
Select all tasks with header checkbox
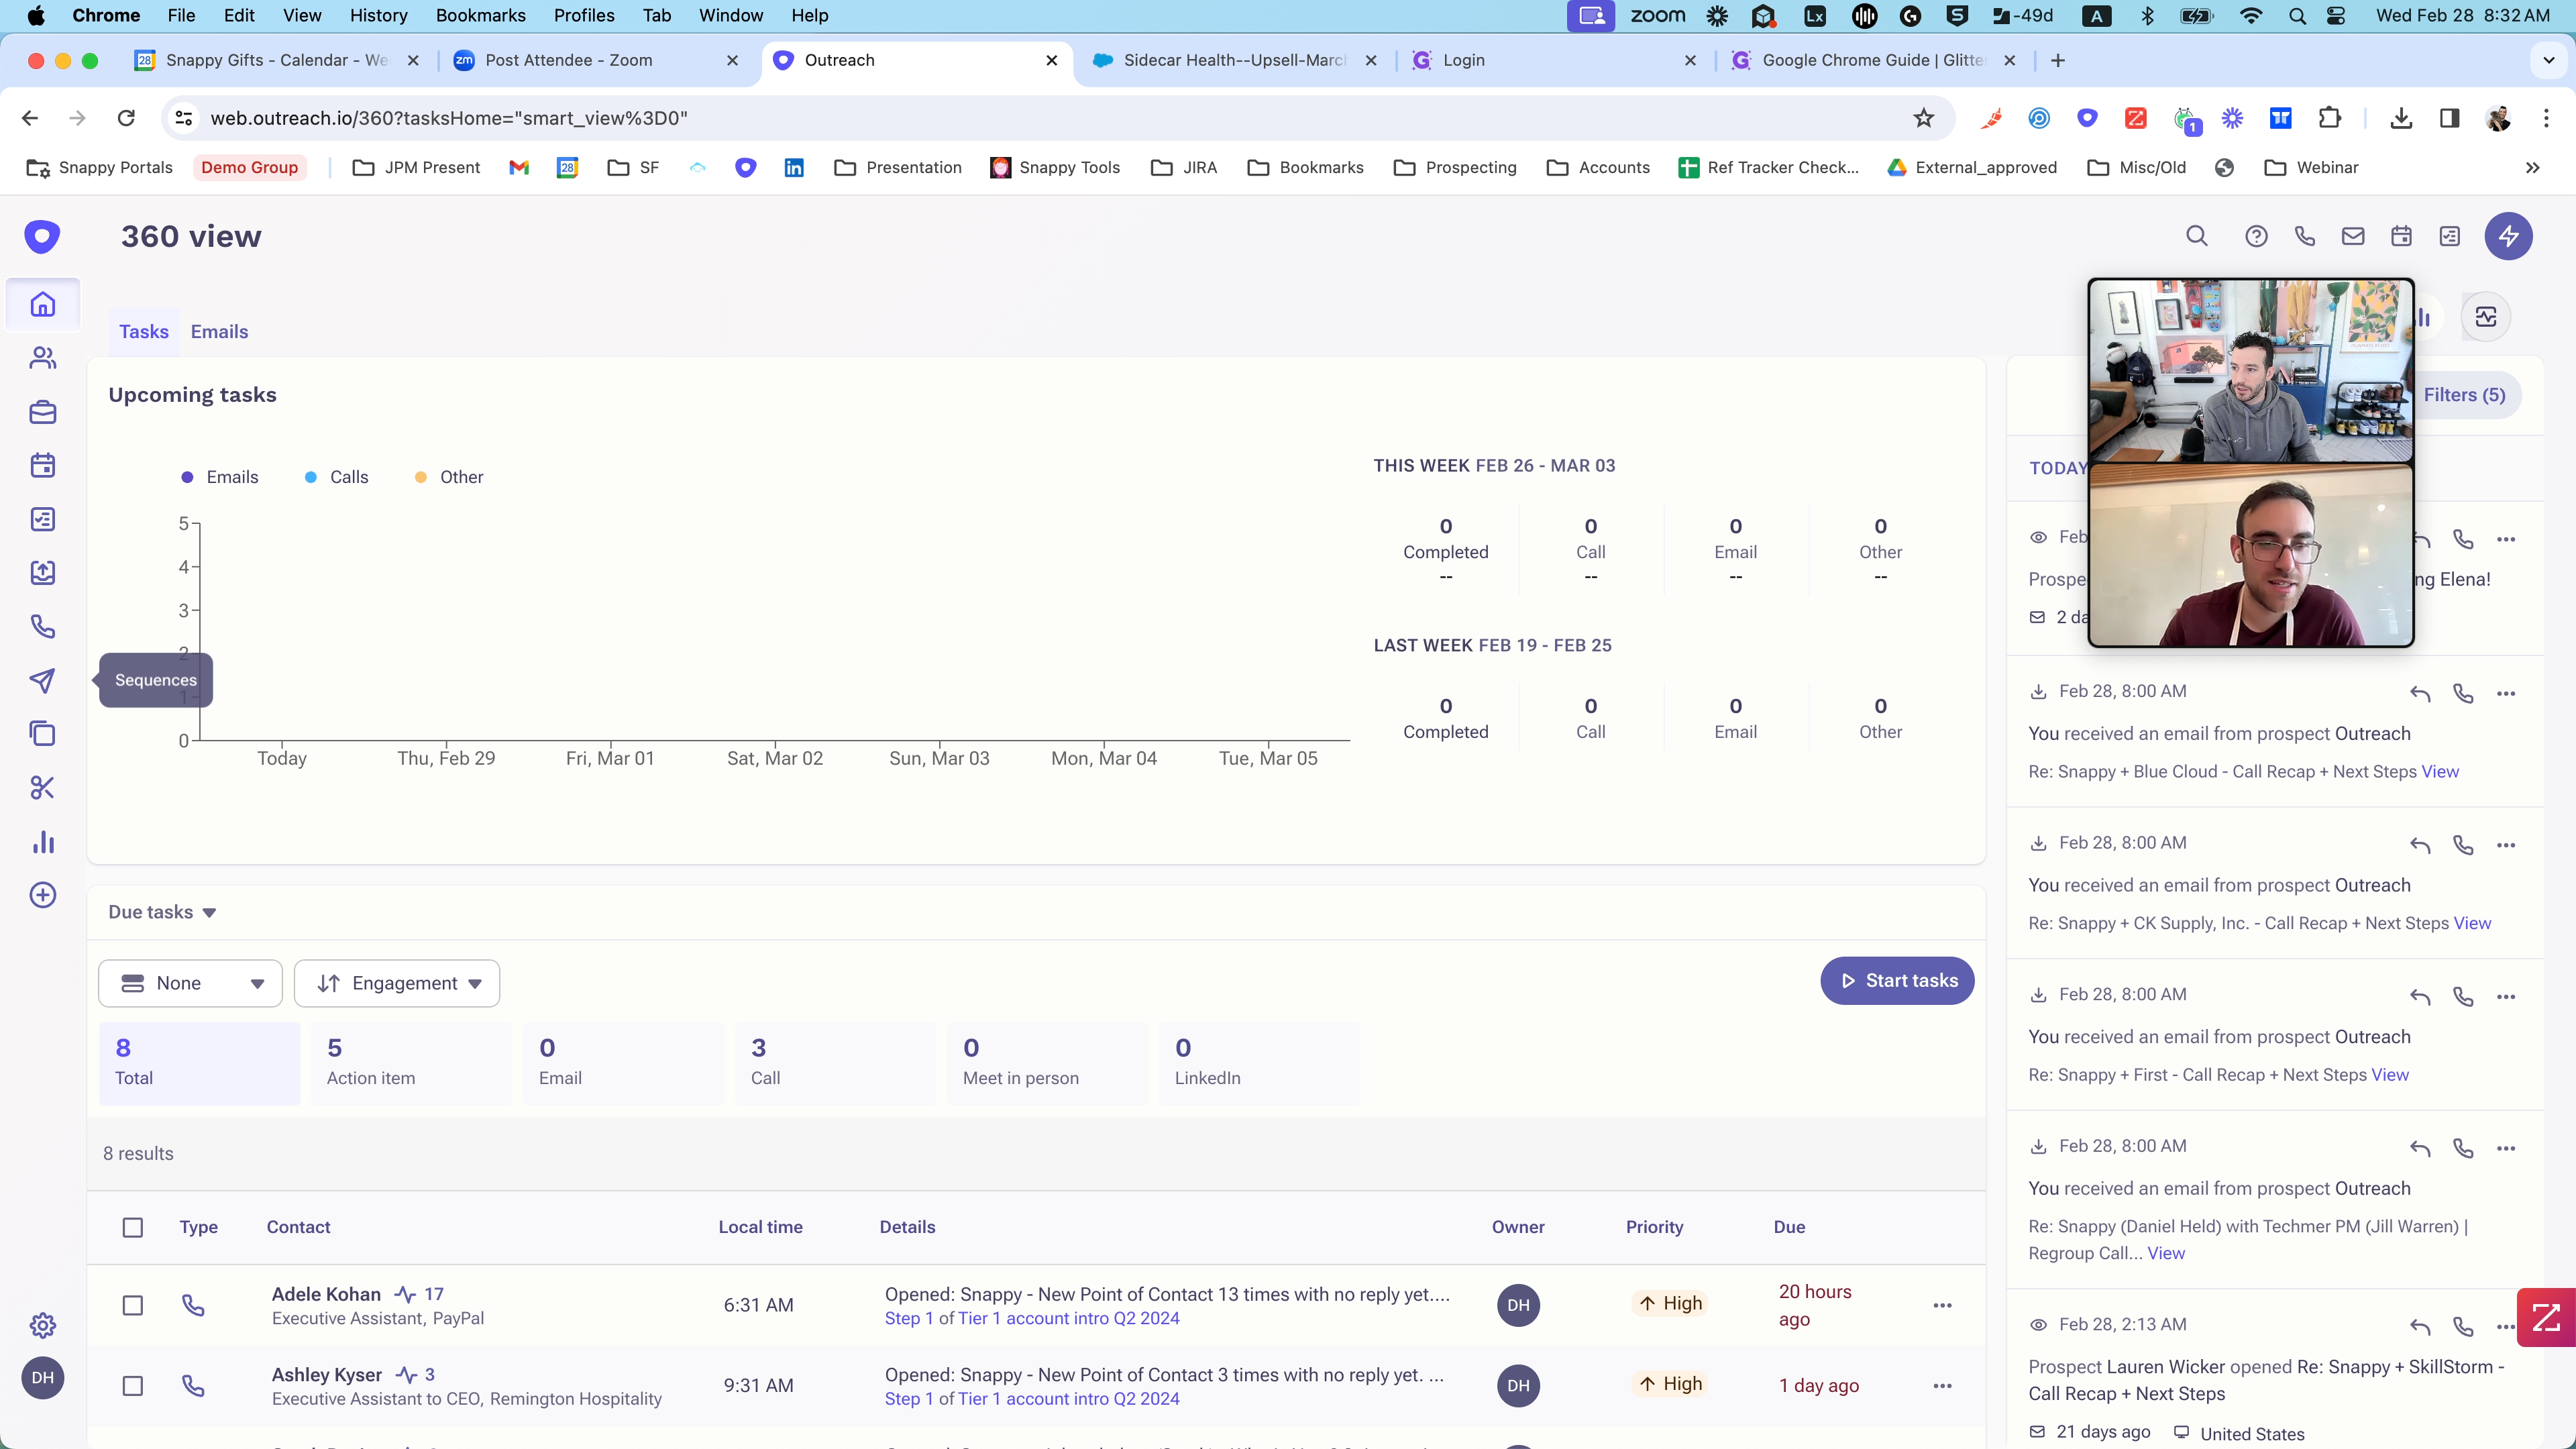pyautogui.click(x=132, y=1227)
